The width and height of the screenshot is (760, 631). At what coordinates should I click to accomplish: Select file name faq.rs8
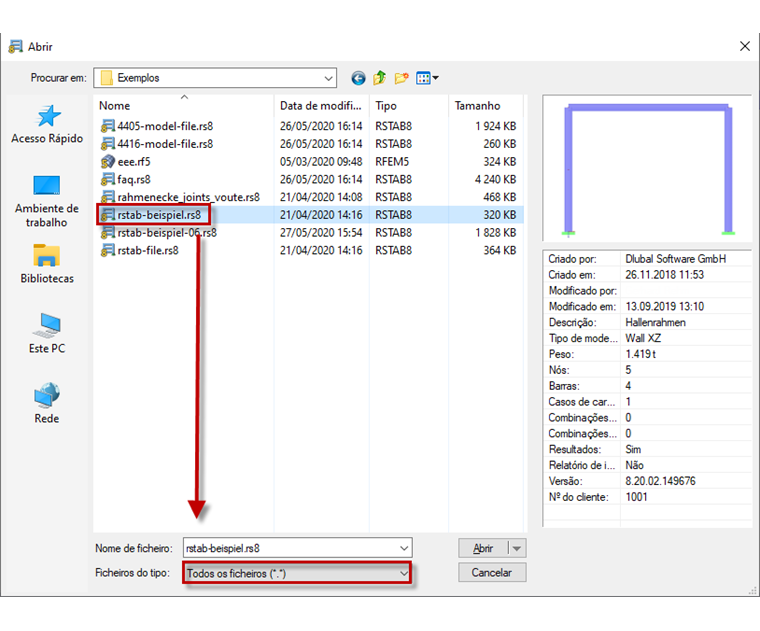[134, 180]
